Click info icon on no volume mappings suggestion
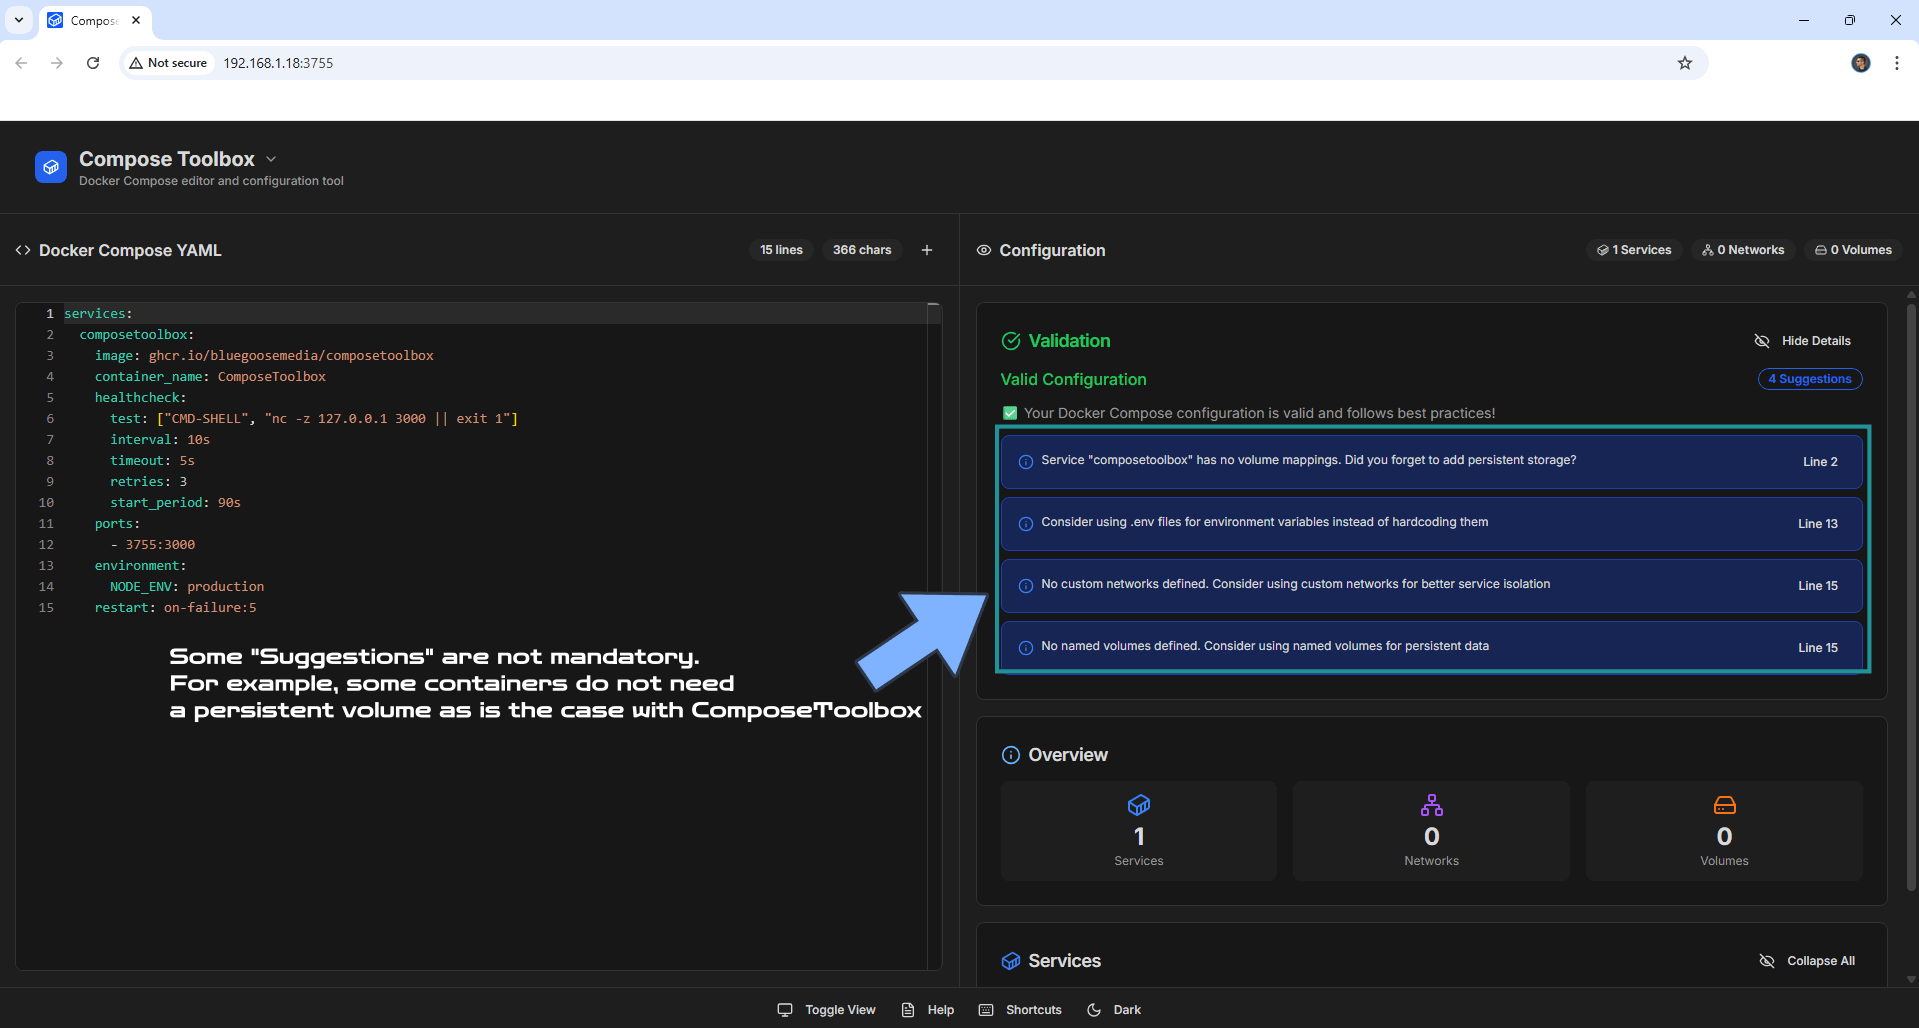1919x1028 pixels. (x=1026, y=462)
